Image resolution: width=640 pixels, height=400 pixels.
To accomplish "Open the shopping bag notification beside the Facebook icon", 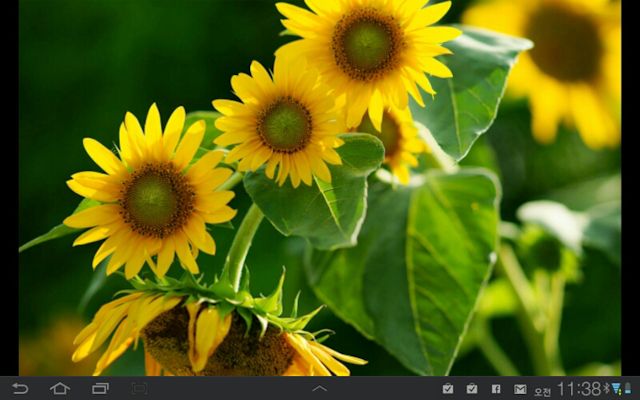I will coord(472,389).
